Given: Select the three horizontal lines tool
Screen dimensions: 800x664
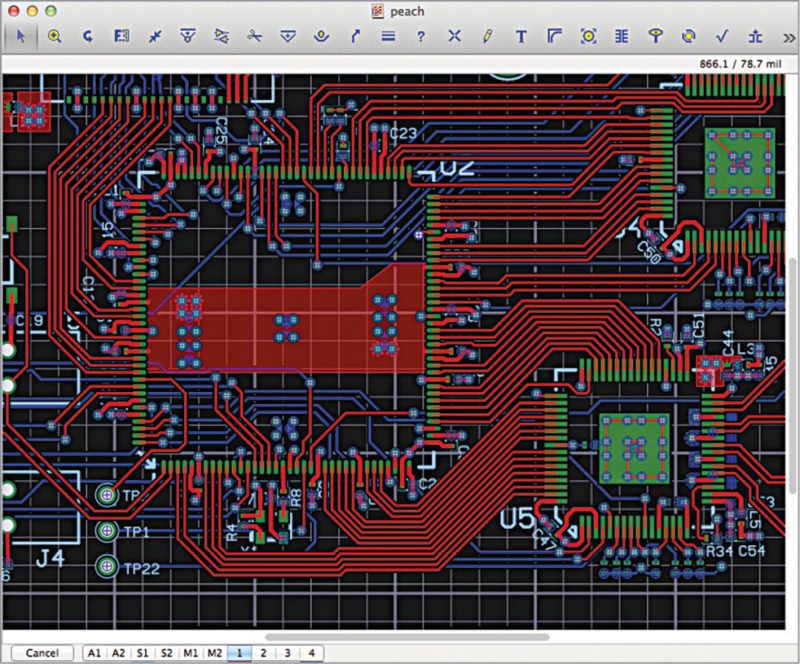Looking at the screenshot, I should [388, 37].
